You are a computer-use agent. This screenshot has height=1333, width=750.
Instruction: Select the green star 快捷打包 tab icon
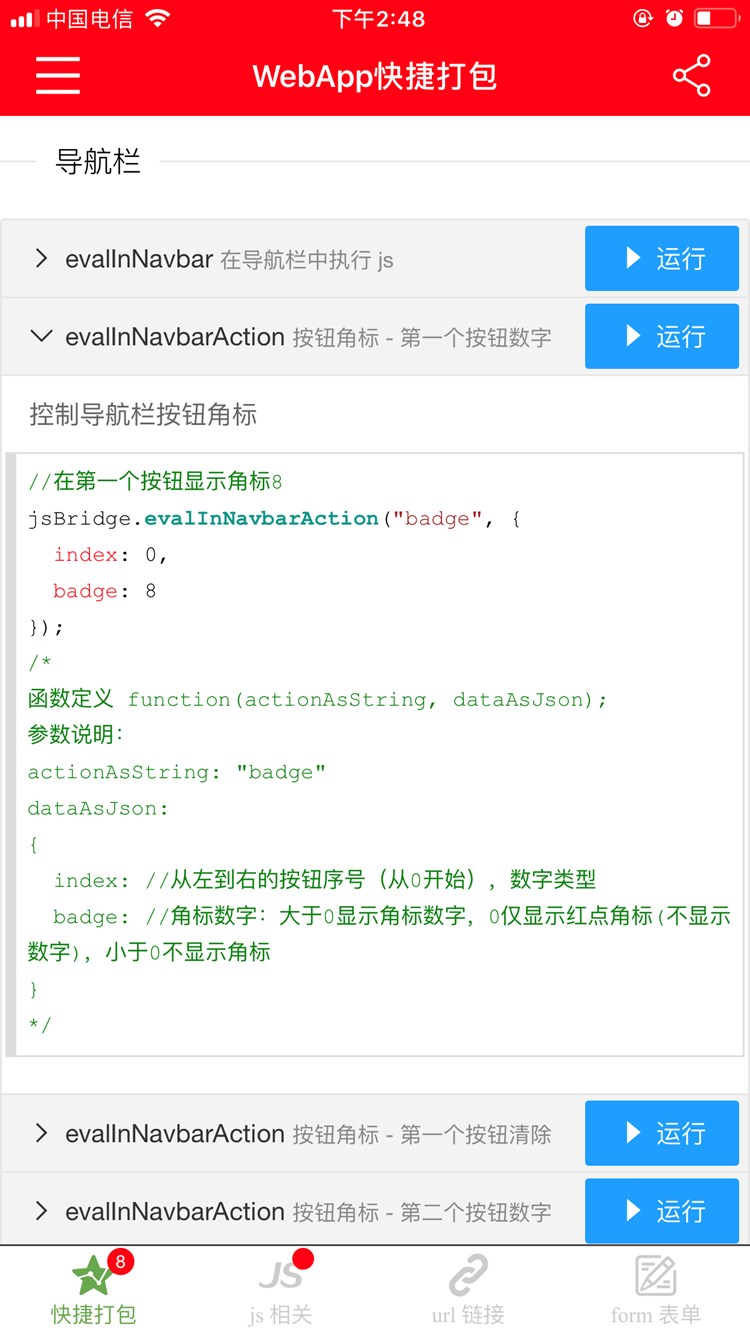pyautogui.click(x=93, y=1274)
